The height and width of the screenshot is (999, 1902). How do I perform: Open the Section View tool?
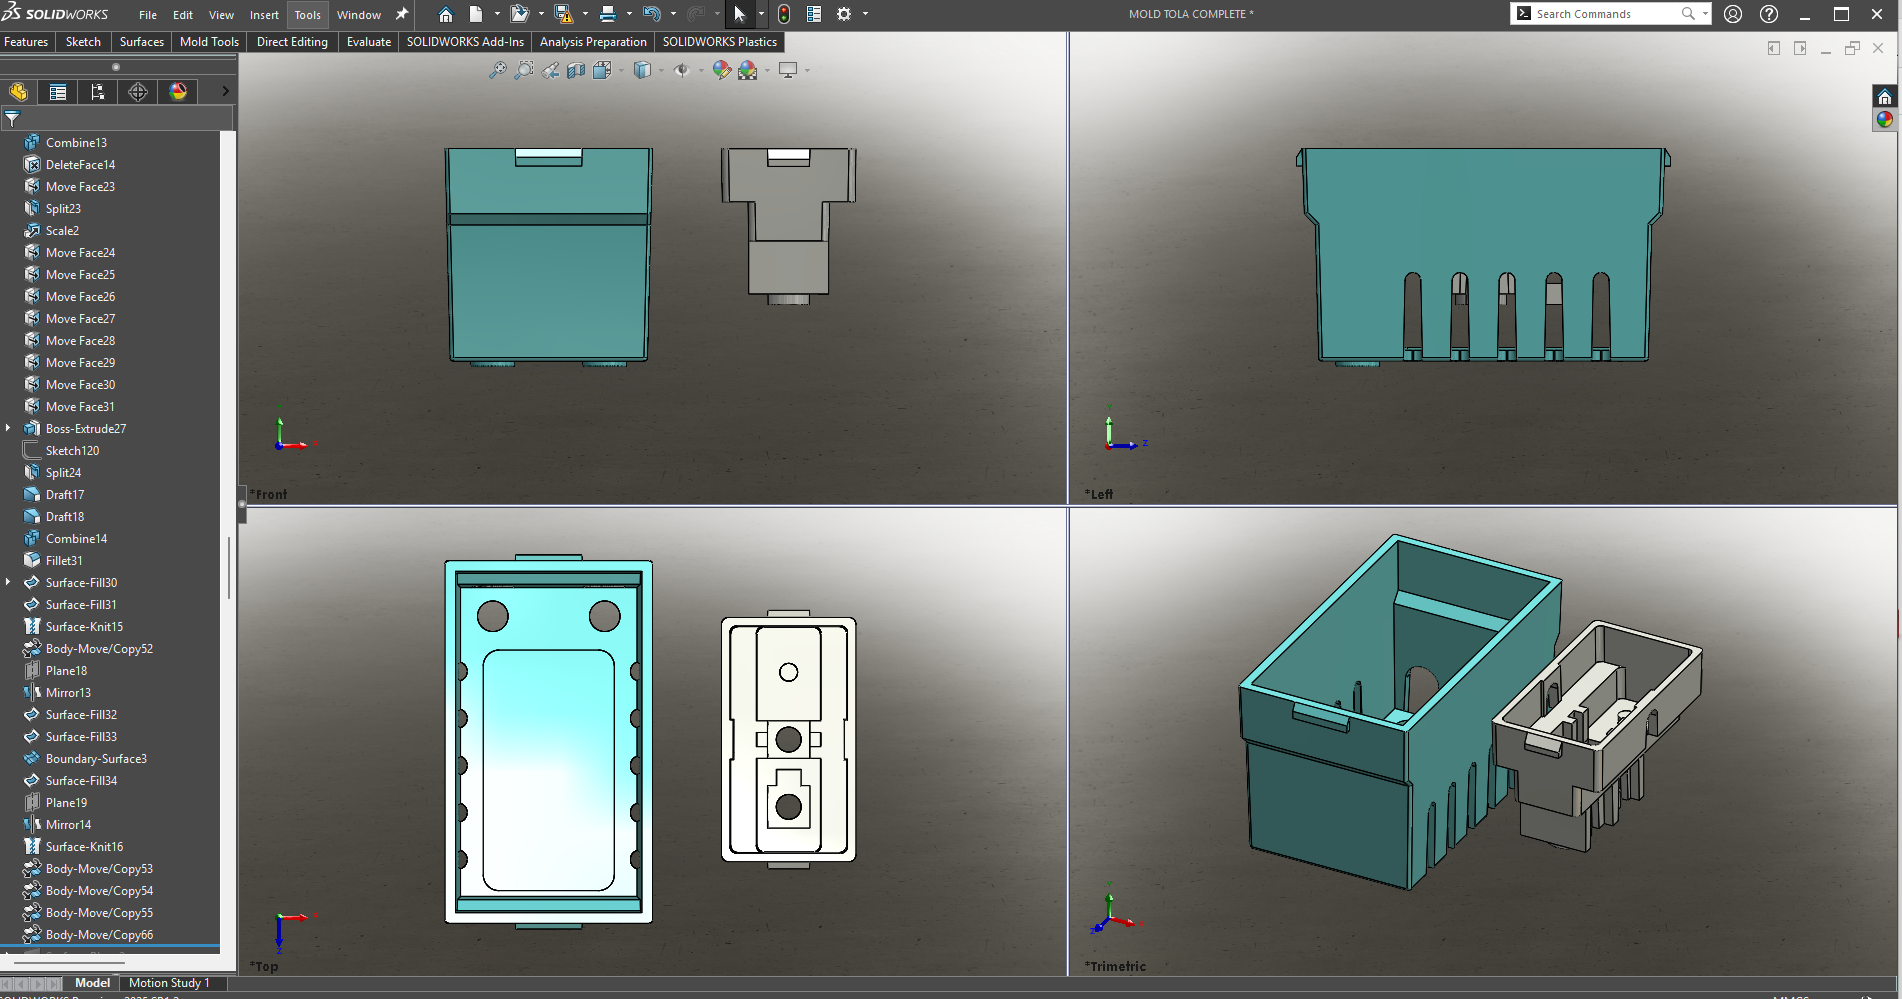(x=576, y=70)
